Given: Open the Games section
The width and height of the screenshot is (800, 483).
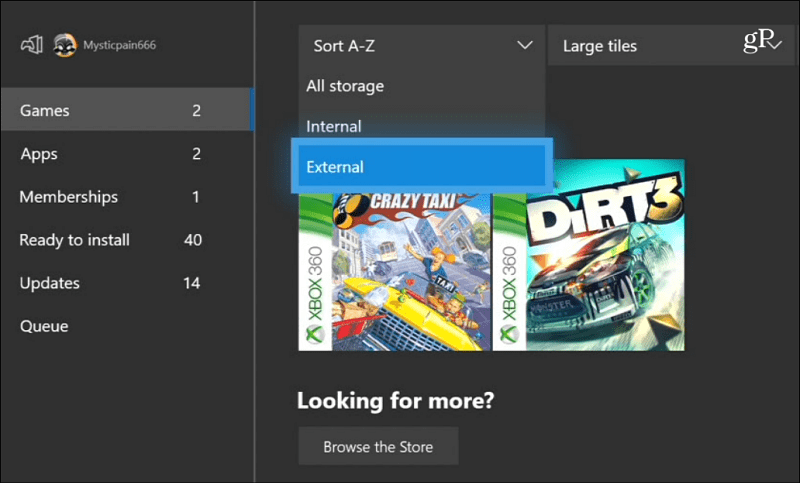Looking at the screenshot, I should 127,110.
